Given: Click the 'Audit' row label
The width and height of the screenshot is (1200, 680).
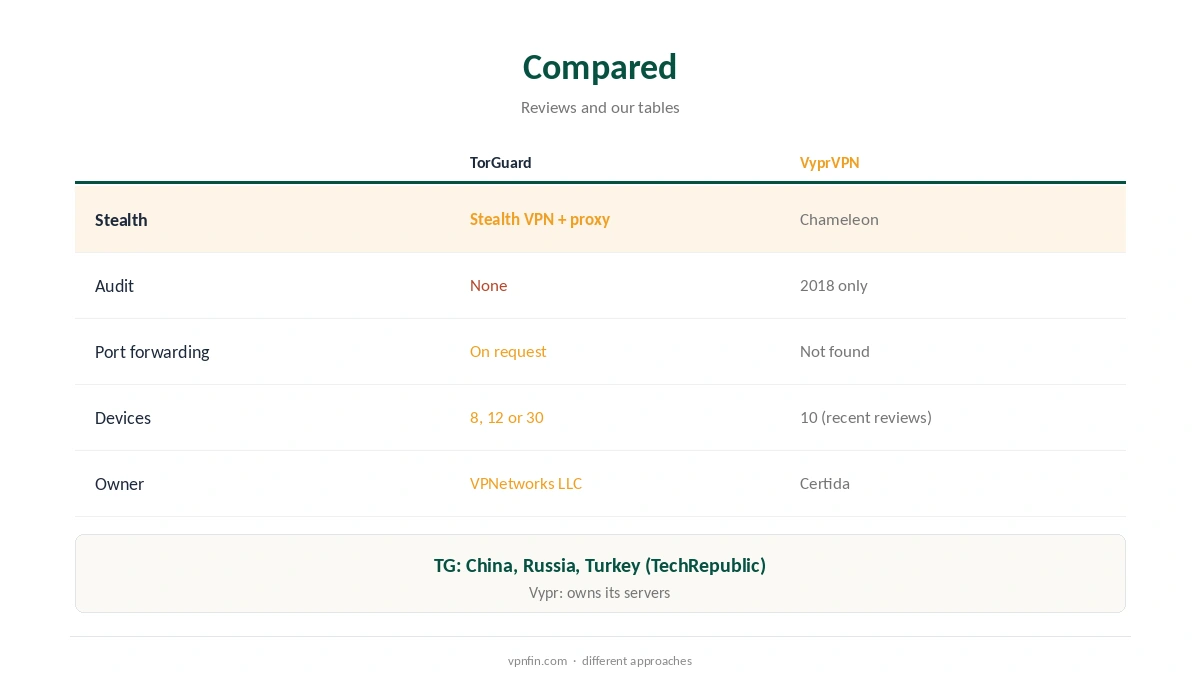Looking at the screenshot, I should 114,286.
